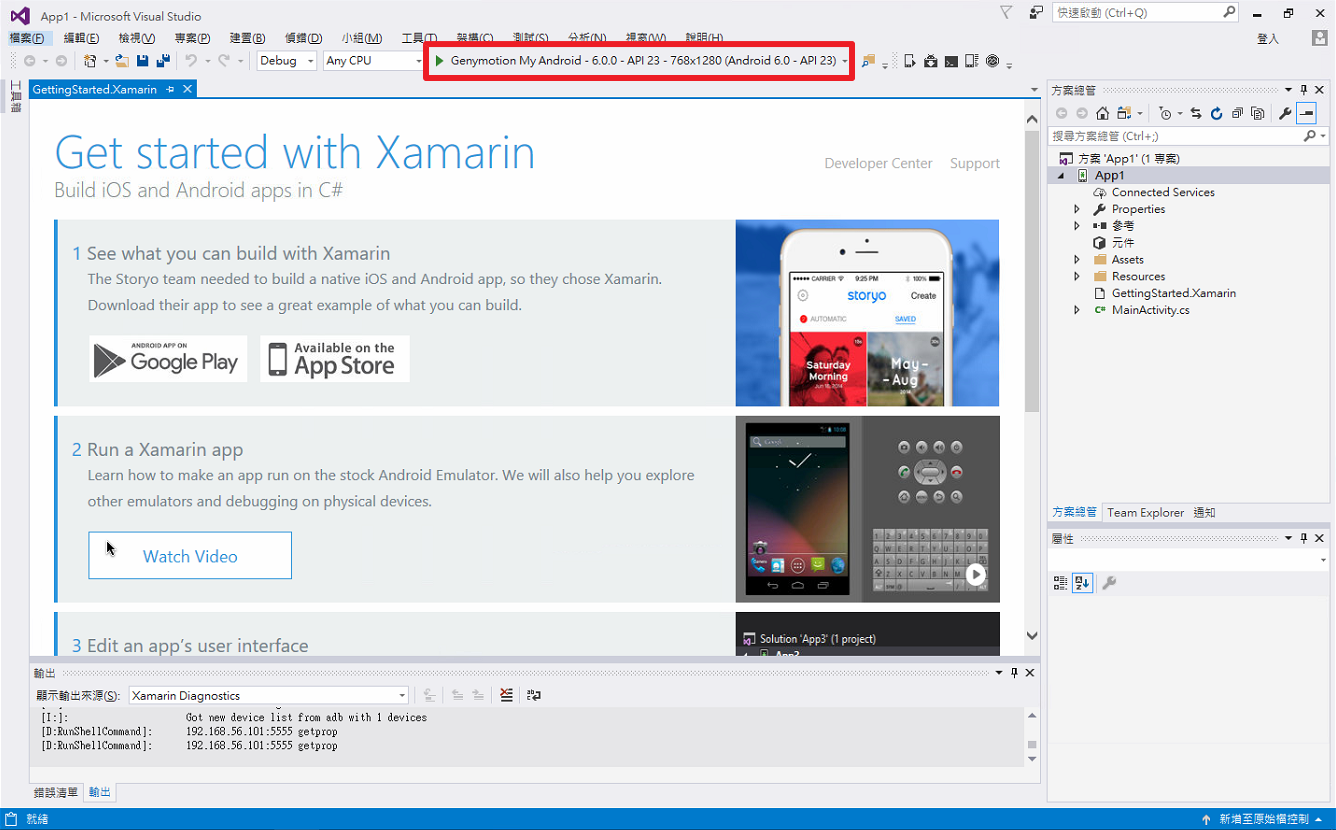
Task: Click 登入 sign in link
Action: (1268, 38)
